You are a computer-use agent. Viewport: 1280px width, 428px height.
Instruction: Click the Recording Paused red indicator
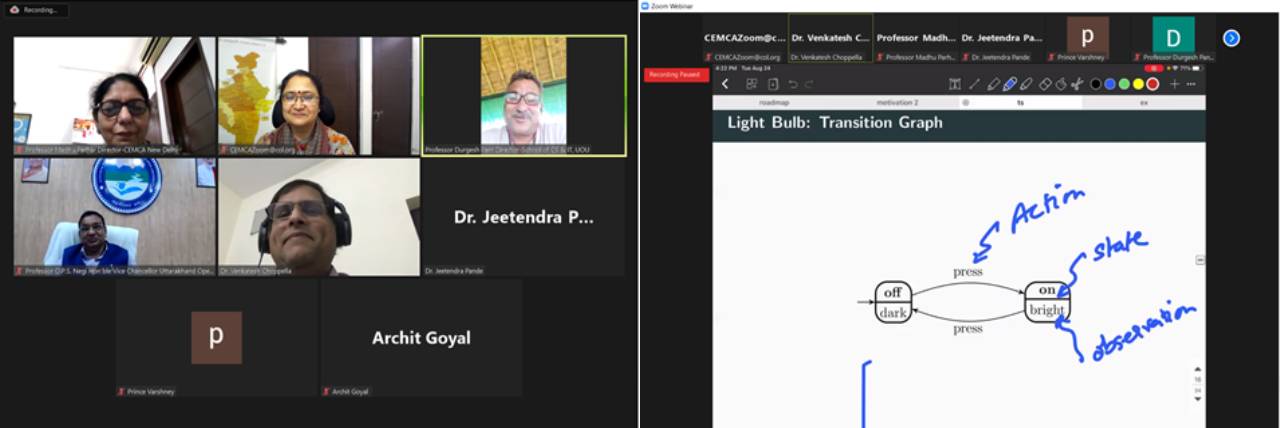point(676,75)
